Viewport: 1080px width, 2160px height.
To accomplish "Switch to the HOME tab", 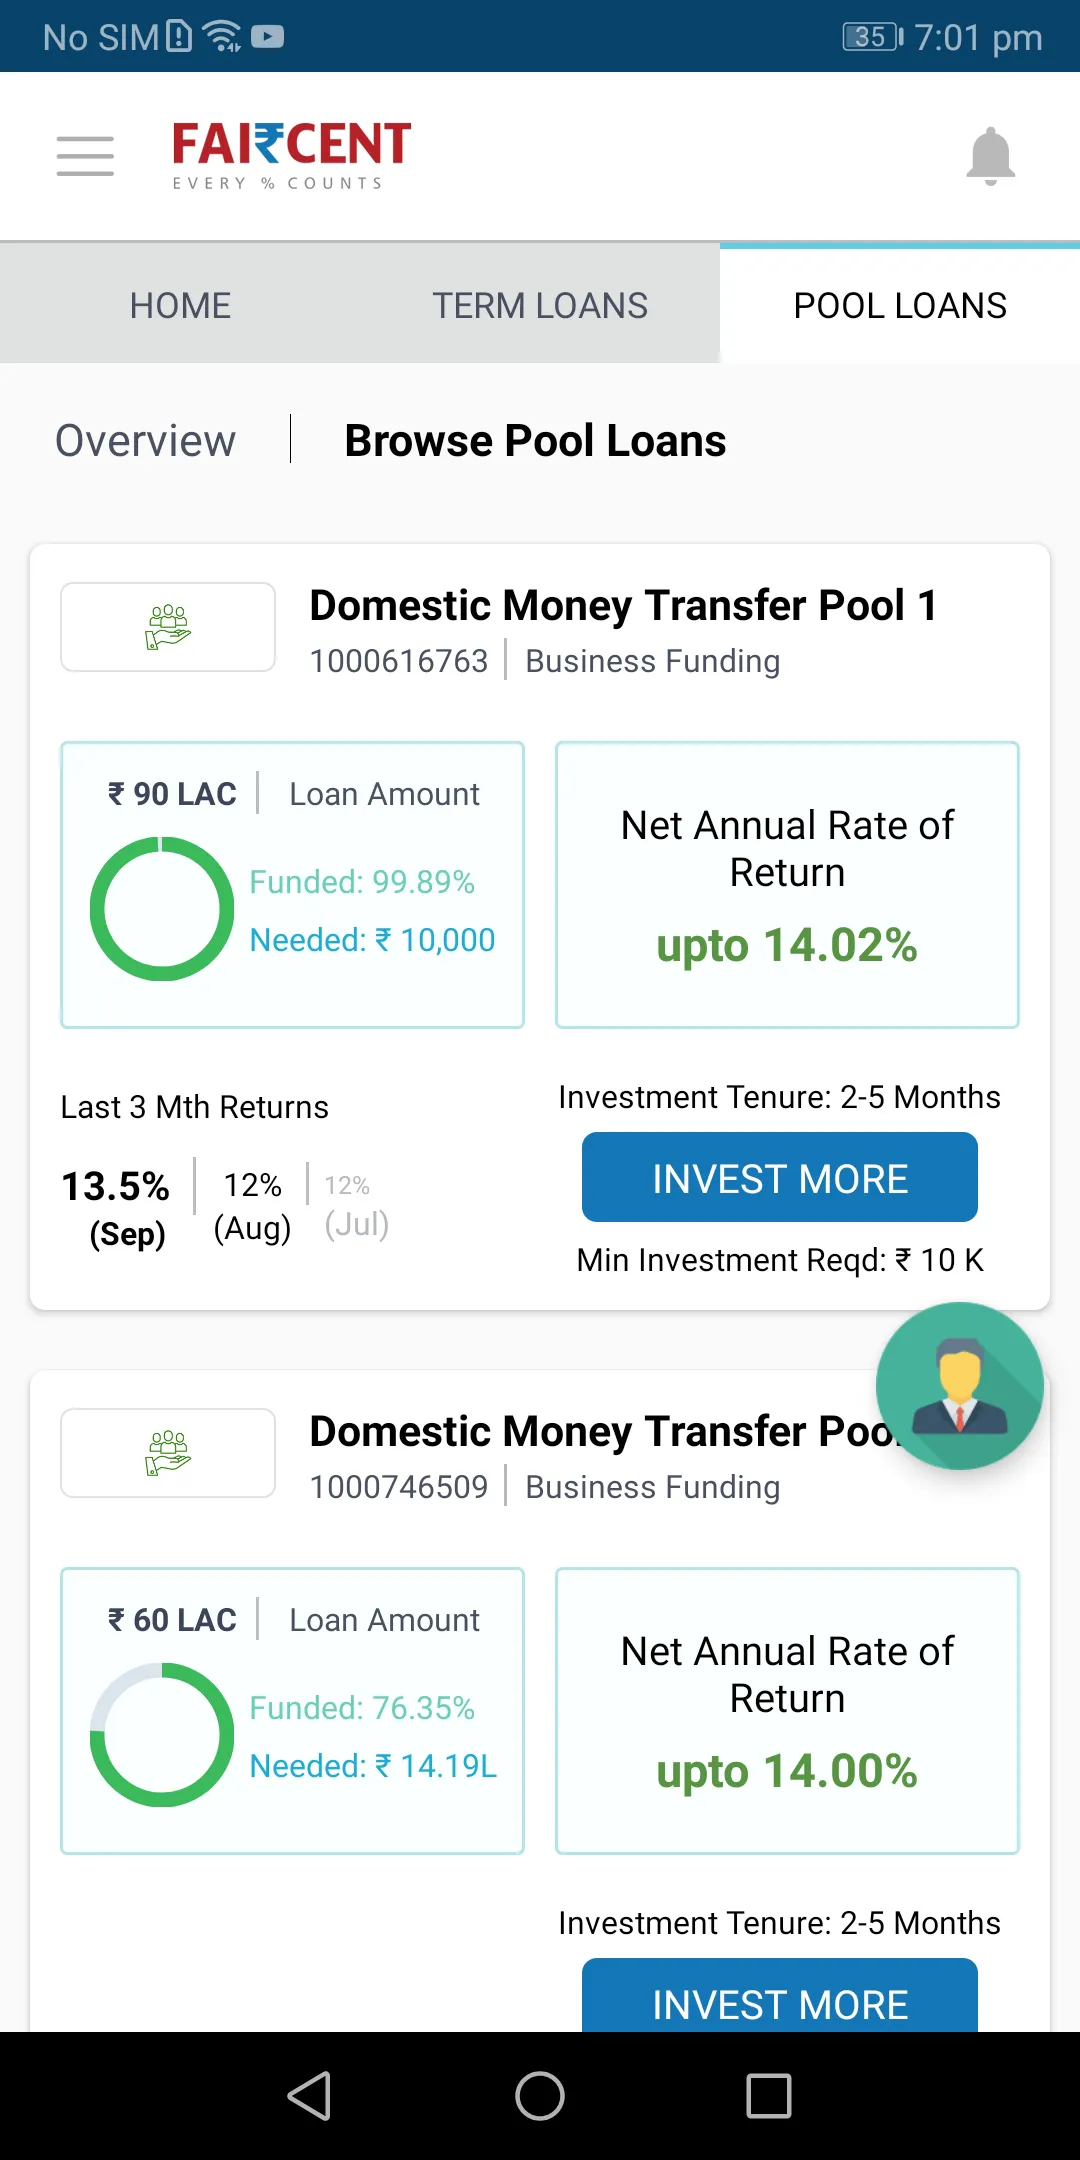I will (180, 305).
